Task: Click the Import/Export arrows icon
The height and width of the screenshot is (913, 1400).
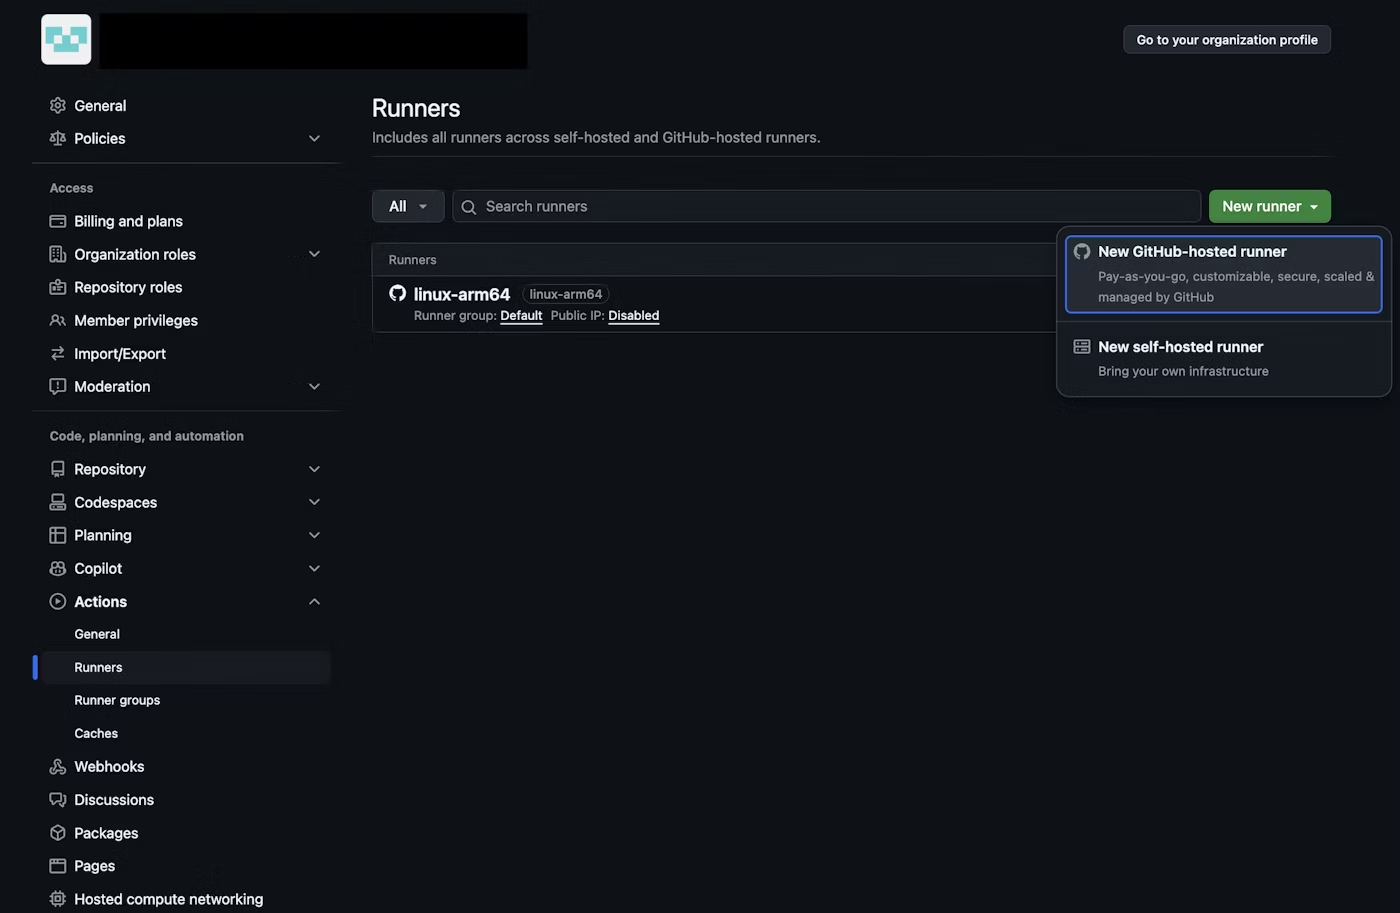Action: coord(58,353)
